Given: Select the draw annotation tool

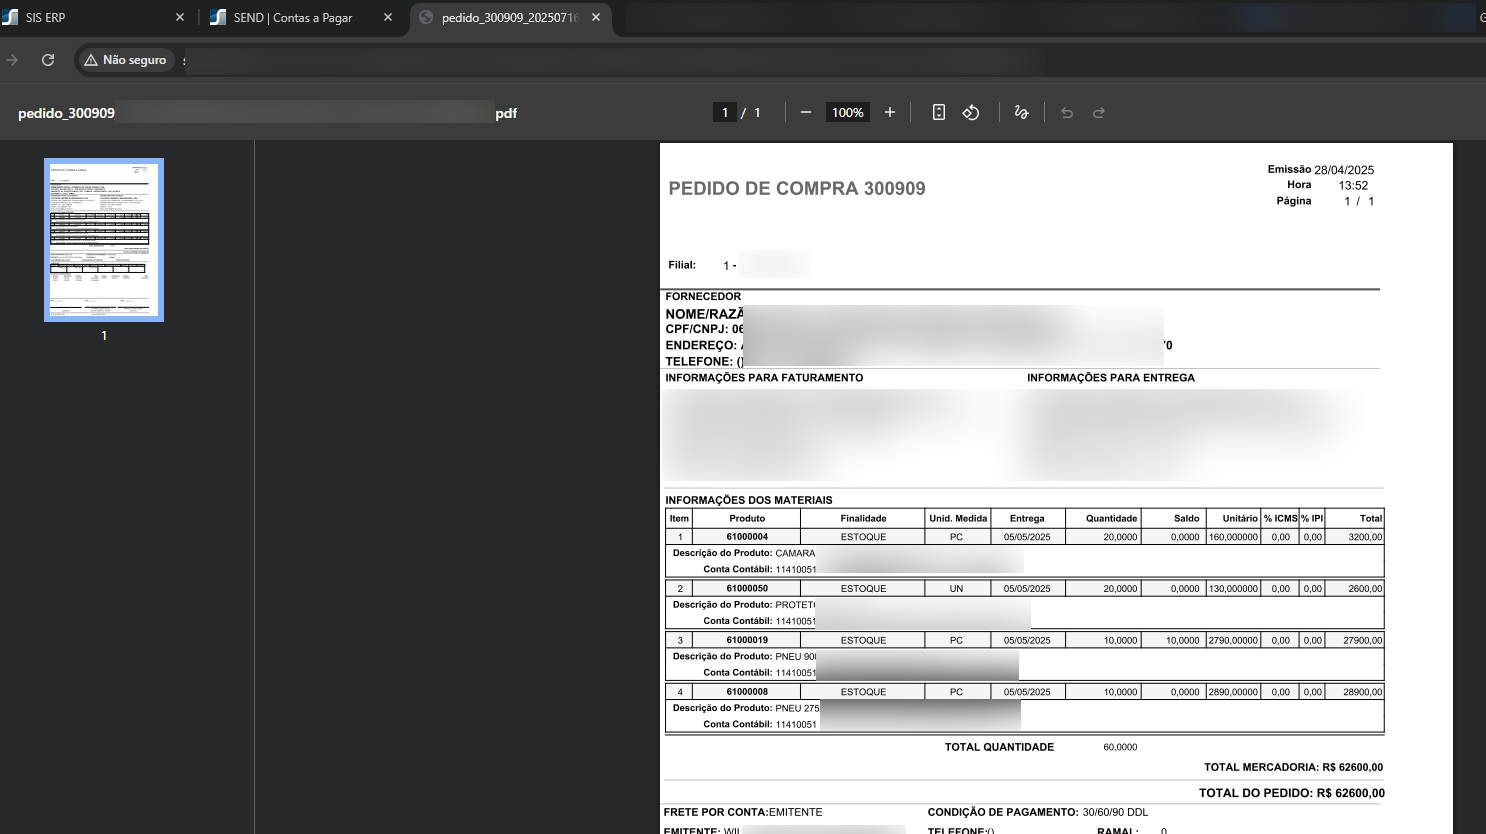Looking at the screenshot, I should coord(1021,113).
